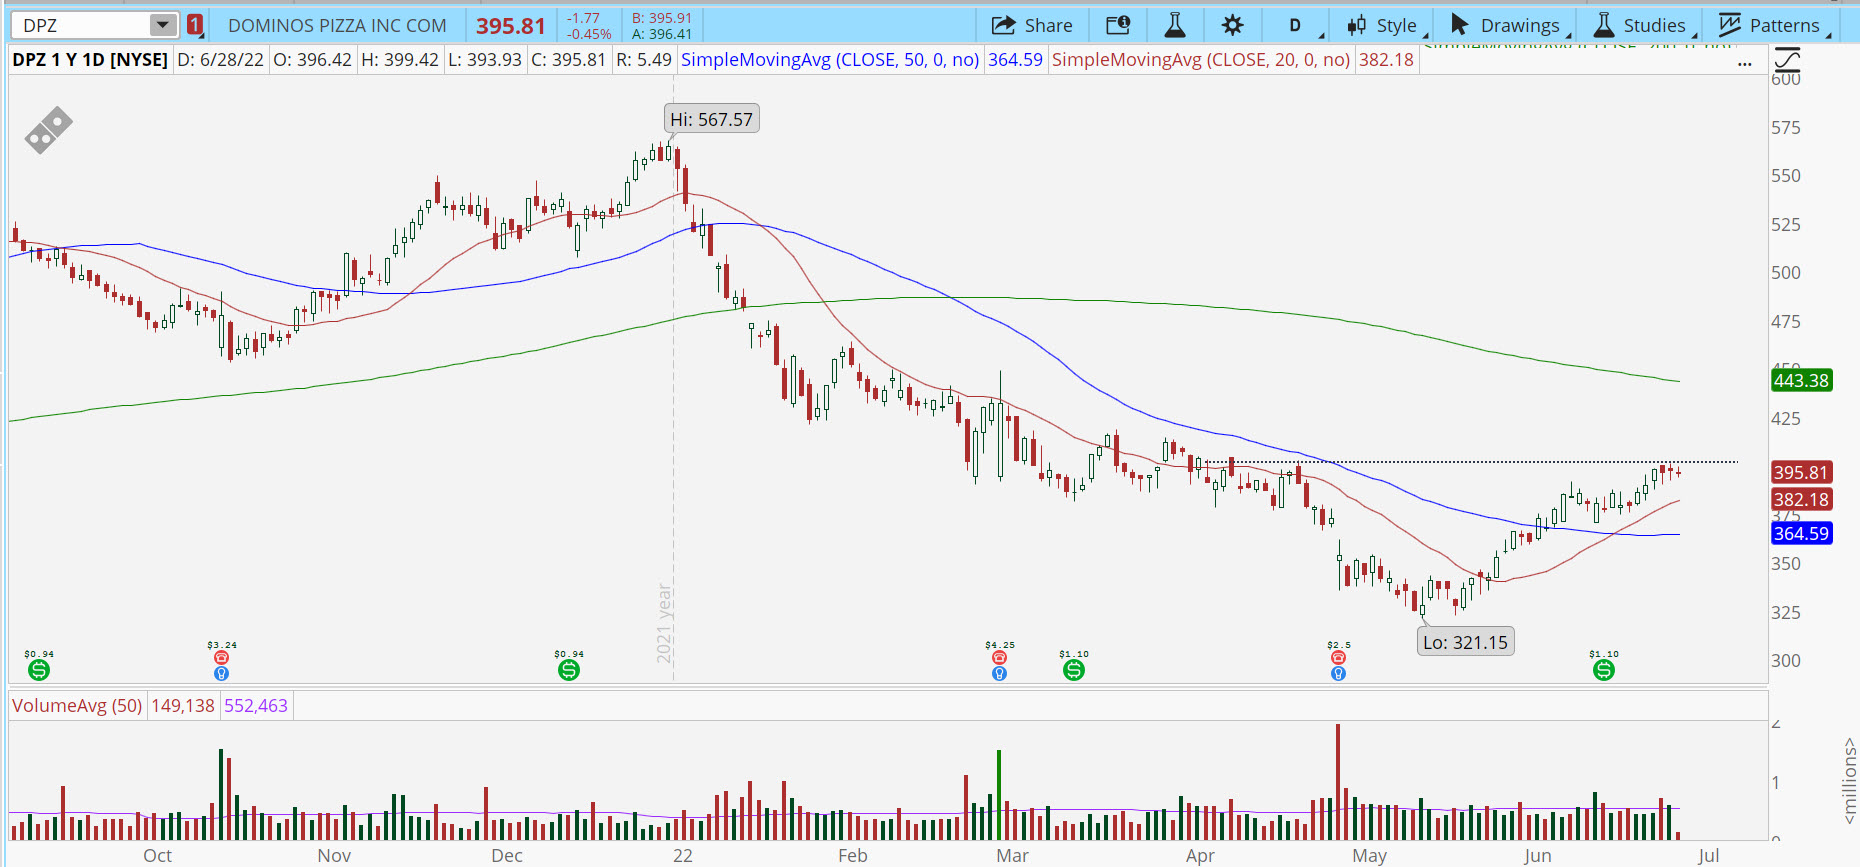Click the lightbulb icon under $4.25 earnings
The height and width of the screenshot is (867, 1860).
pyautogui.click(x=999, y=674)
